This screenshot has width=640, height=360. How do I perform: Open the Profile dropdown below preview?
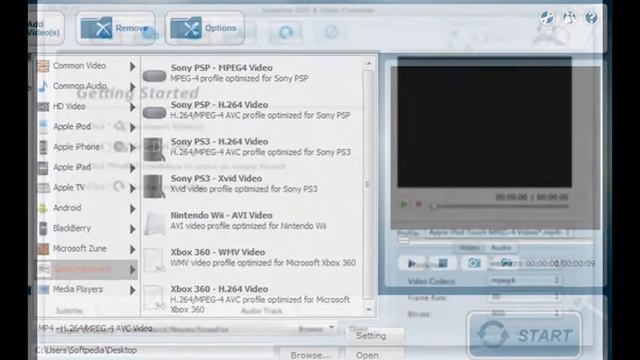tap(498, 233)
